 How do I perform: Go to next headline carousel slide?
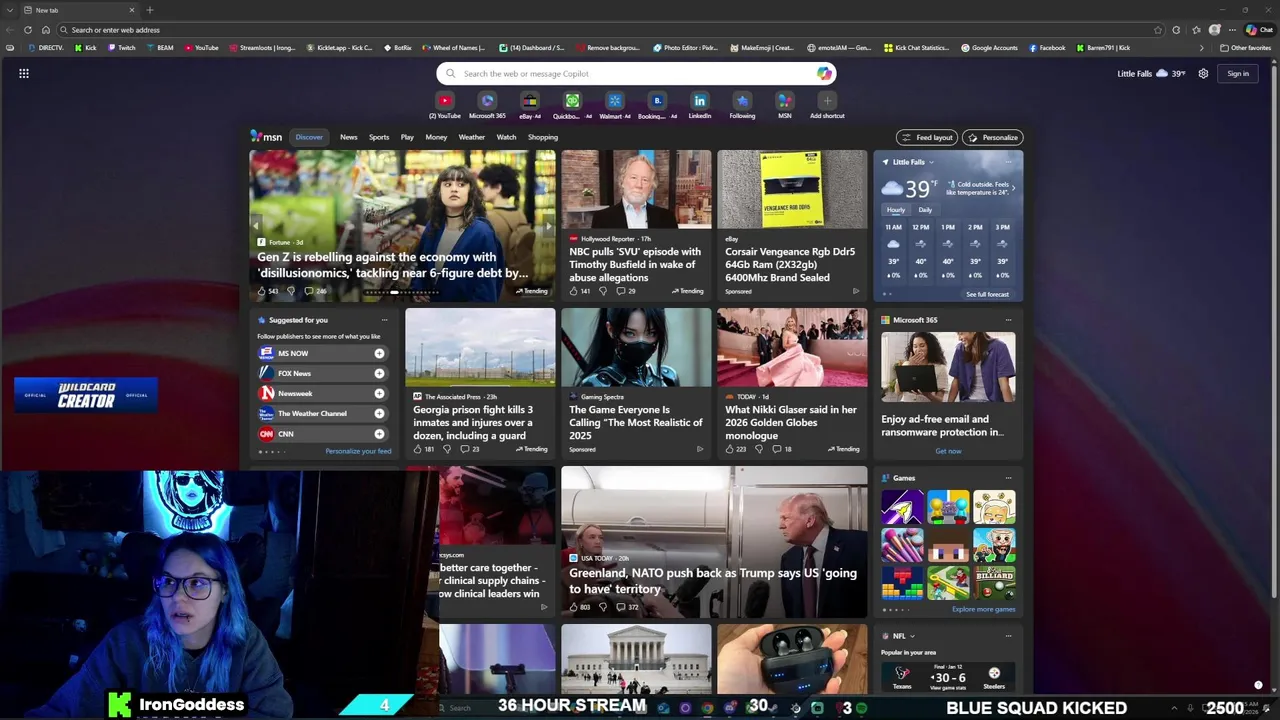tap(548, 226)
